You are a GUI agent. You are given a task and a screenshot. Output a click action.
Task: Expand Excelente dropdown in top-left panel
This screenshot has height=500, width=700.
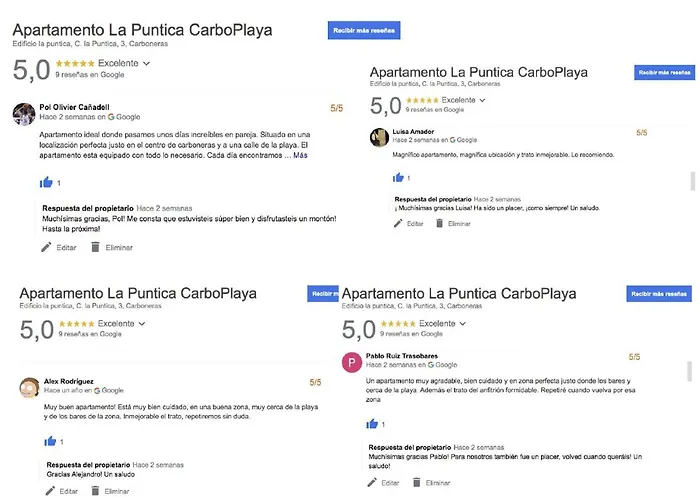coord(146,63)
